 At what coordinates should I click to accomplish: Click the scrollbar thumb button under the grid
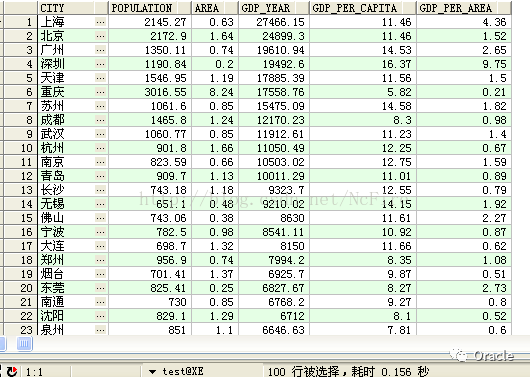click(25, 344)
